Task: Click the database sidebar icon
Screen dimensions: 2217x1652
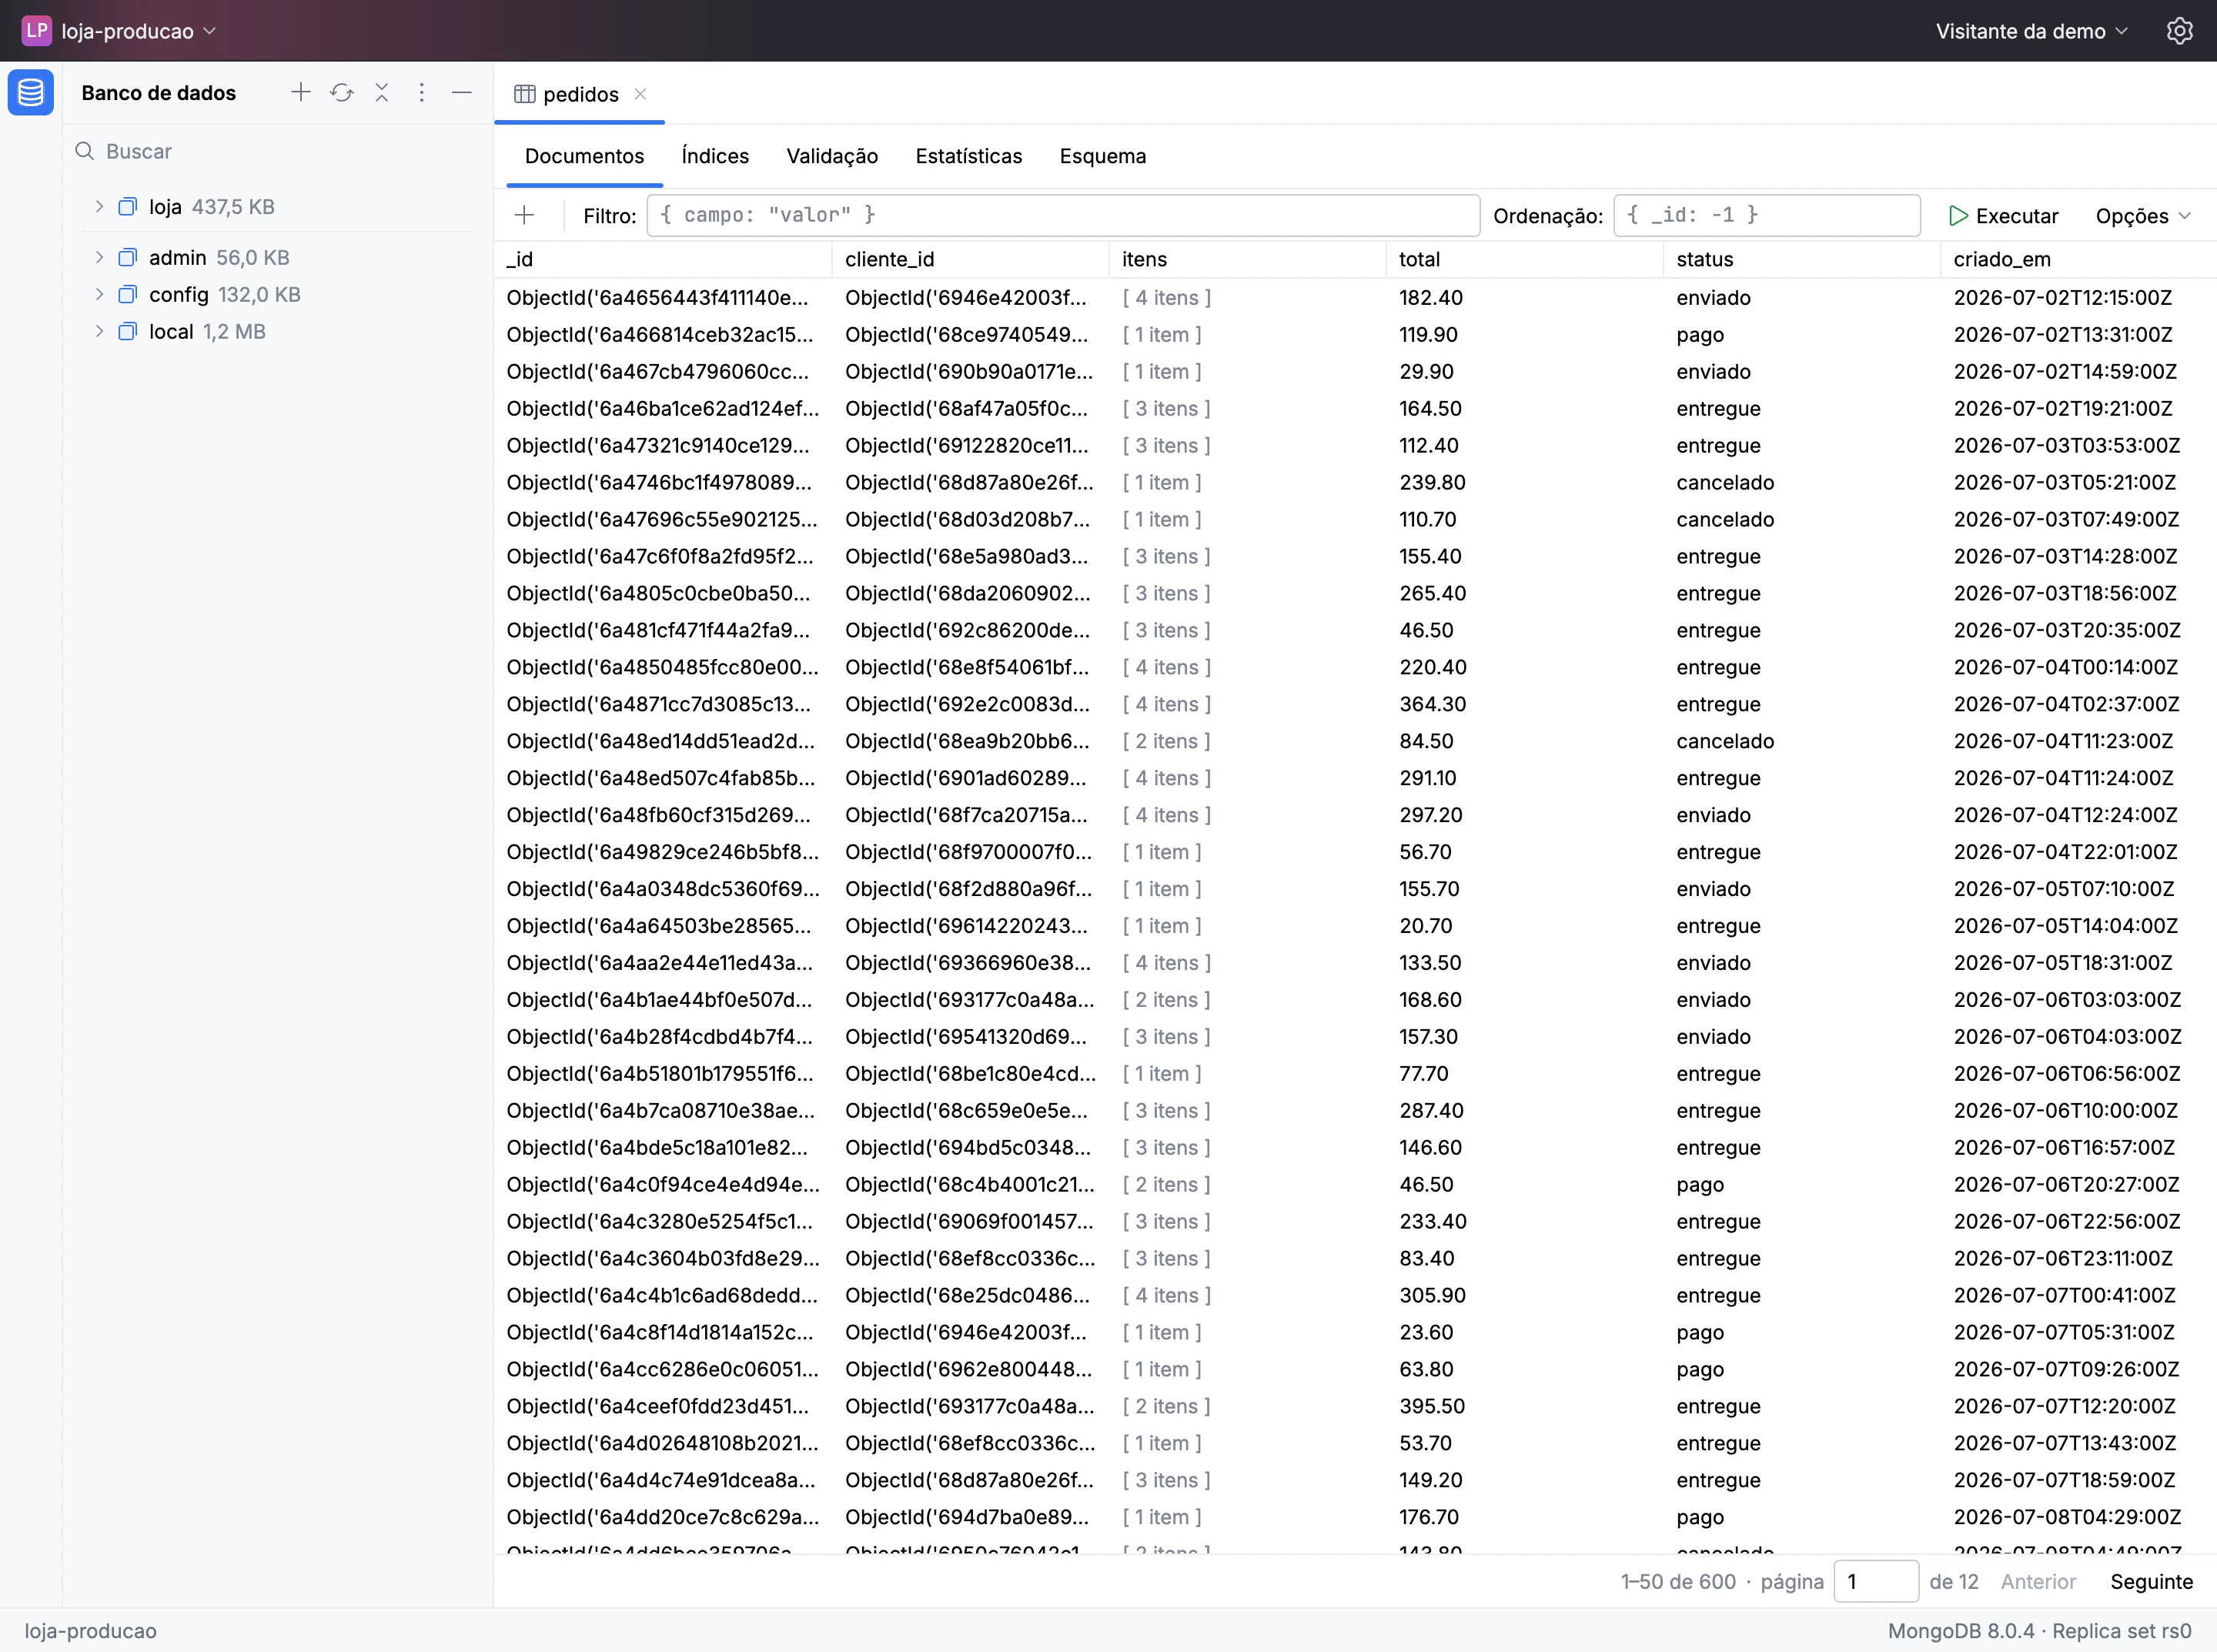Action: click(31, 93)
